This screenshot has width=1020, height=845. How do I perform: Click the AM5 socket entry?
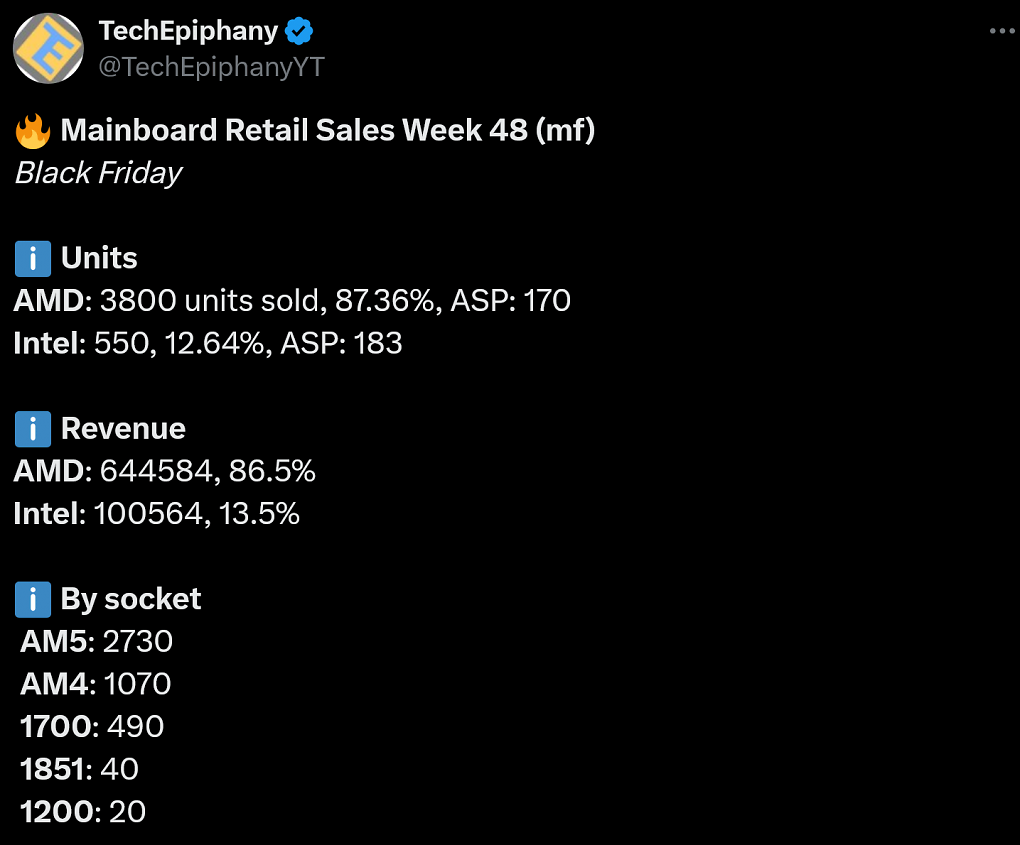click(96, 641)
